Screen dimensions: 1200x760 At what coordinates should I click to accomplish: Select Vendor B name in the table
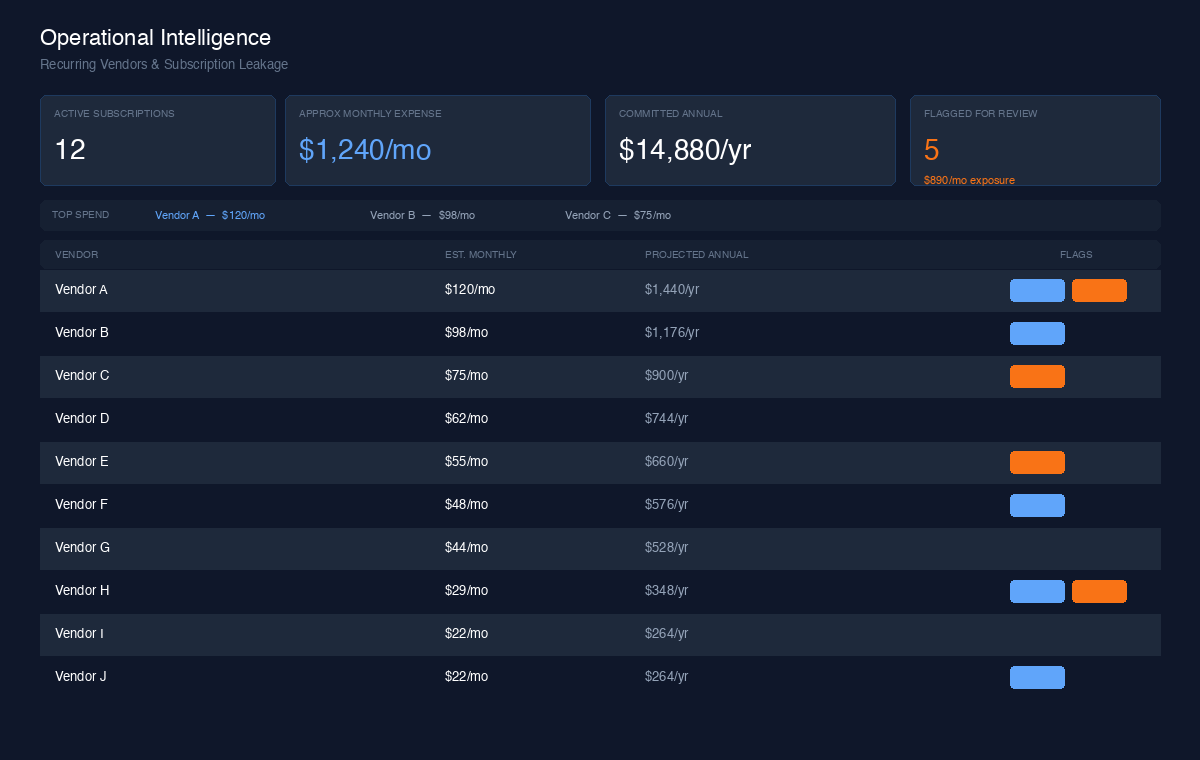point(82,333)
